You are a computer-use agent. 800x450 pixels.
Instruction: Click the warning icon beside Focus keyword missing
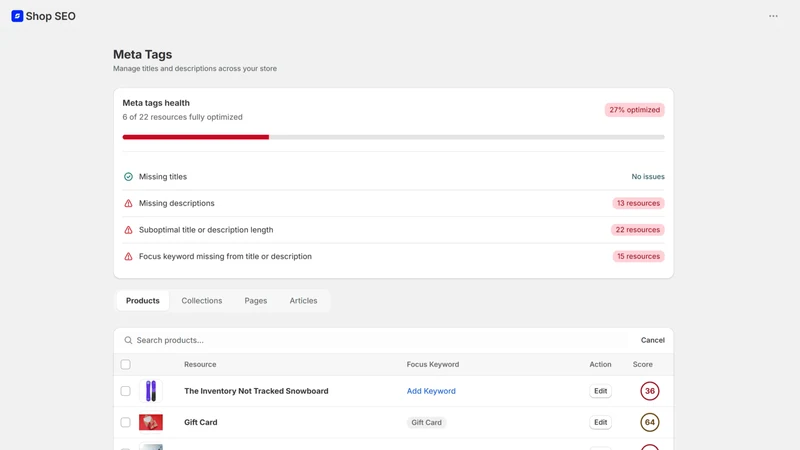pos(128,256)
